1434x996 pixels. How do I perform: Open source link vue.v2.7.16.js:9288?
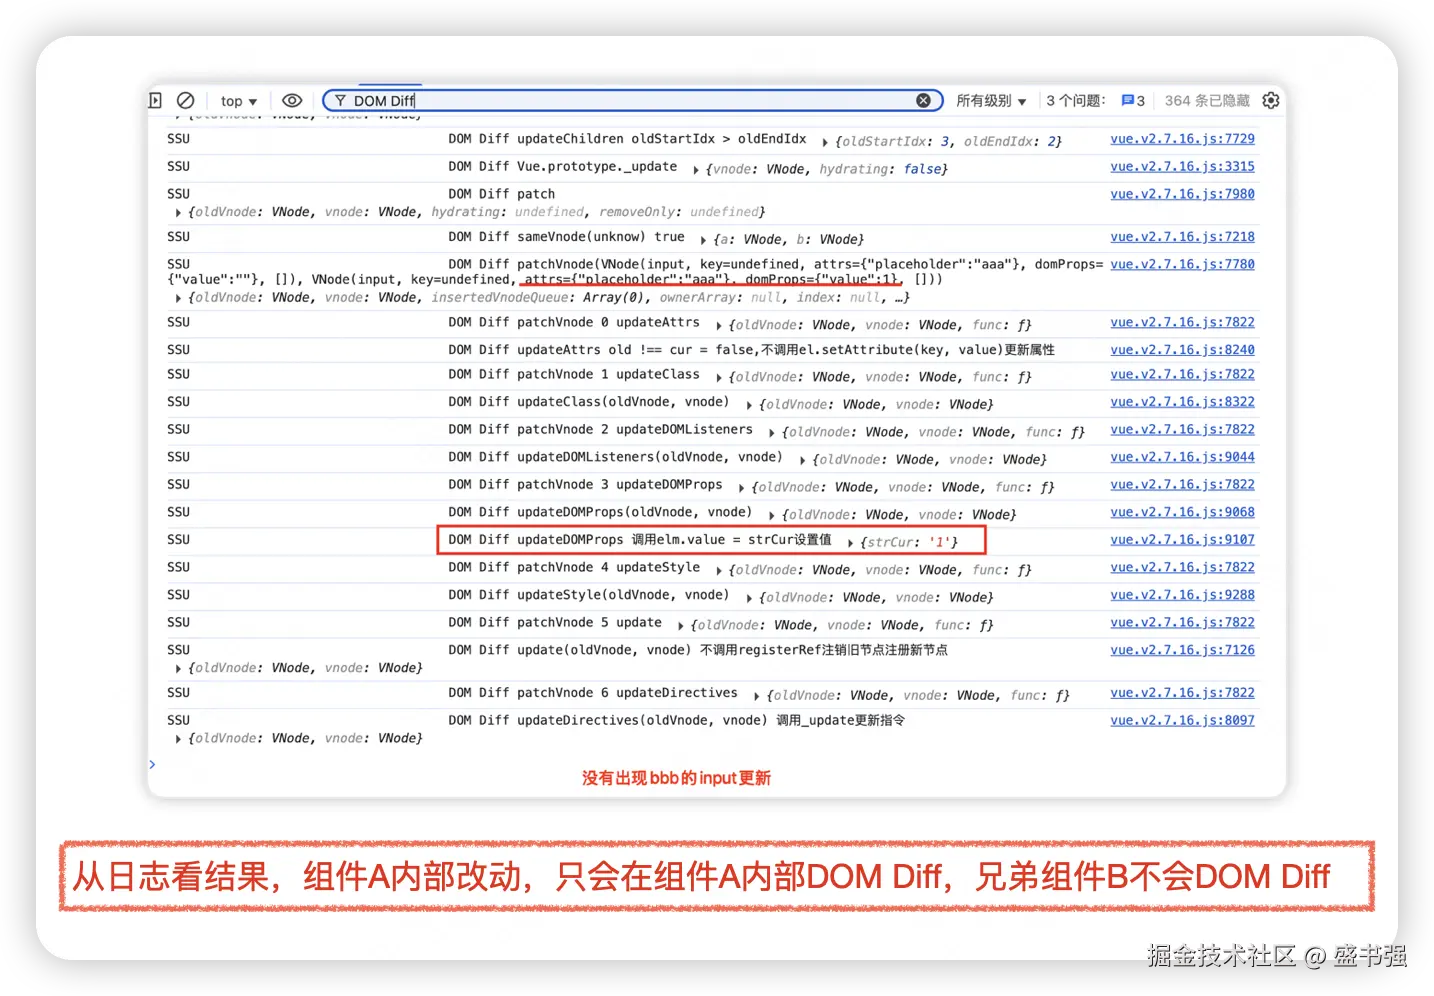point(1182,595)
